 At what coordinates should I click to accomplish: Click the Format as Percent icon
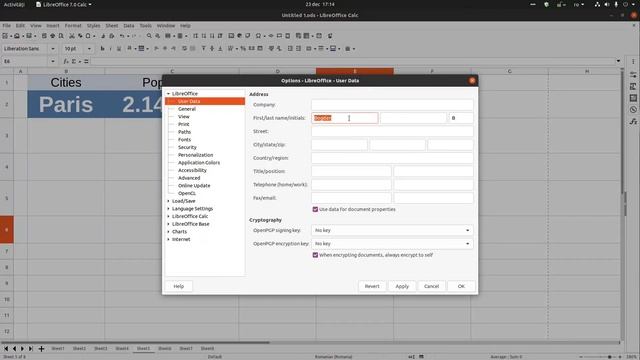pos(243,49)
